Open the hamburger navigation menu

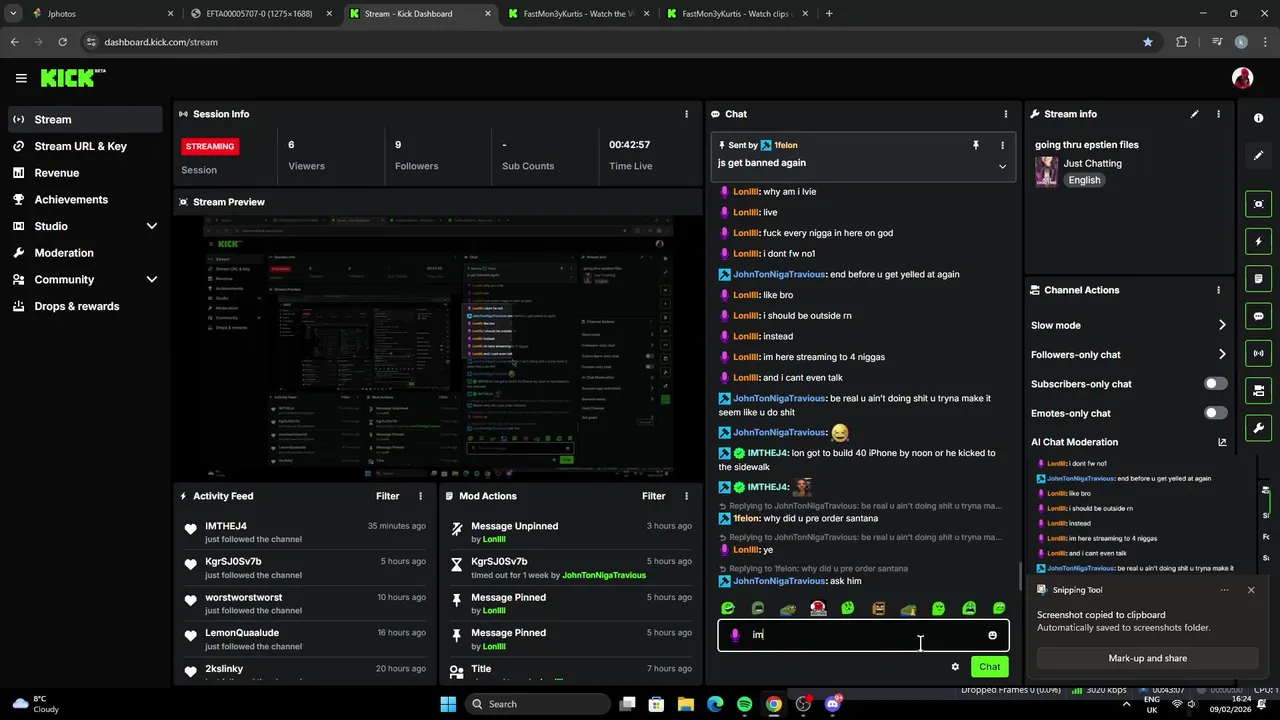coord(21,78)
